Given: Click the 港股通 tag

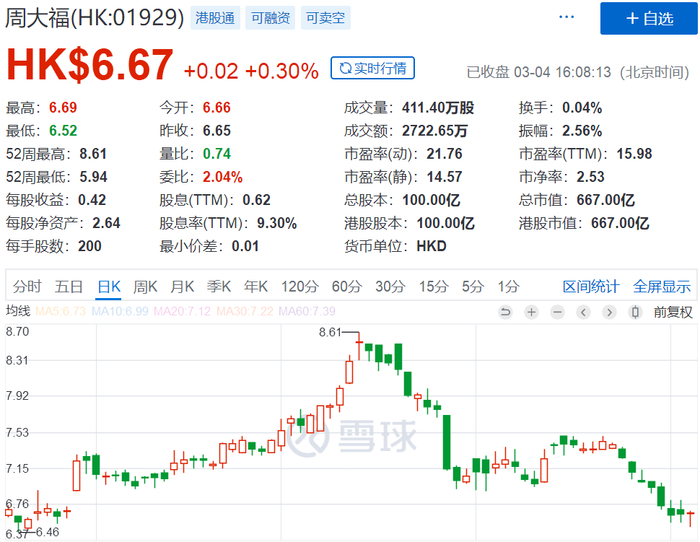Looking at the screenshot, I should click(x=215, y=18).
